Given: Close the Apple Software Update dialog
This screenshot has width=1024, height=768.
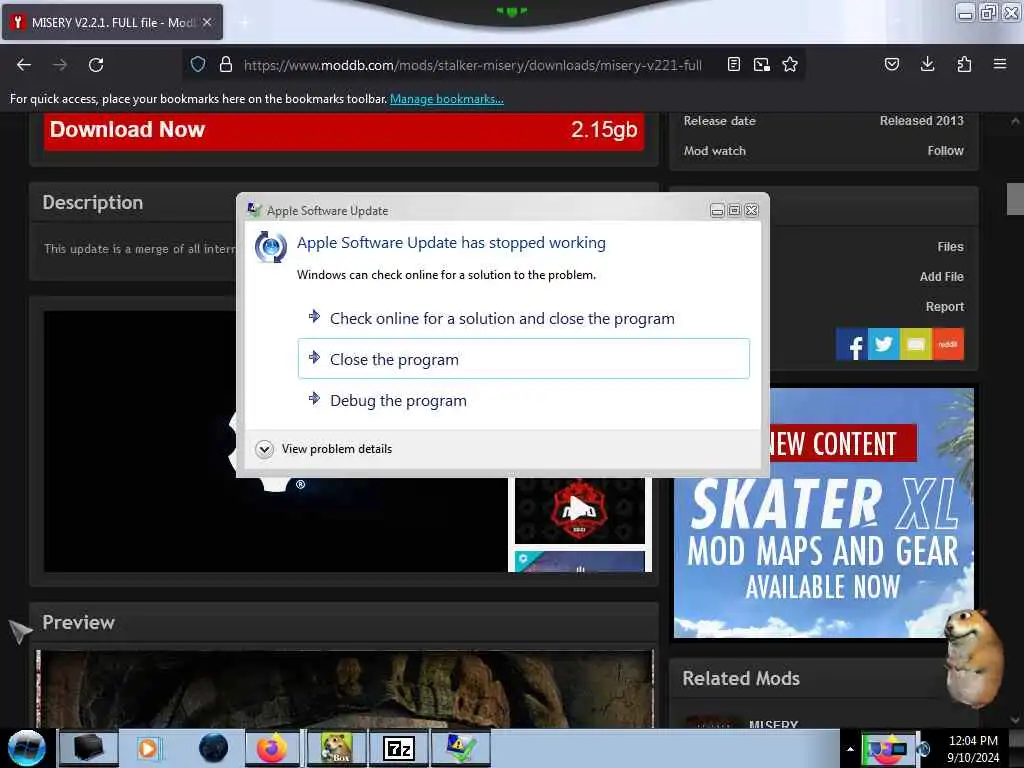Looking at the screenshot, I should [x=752, y=210].
